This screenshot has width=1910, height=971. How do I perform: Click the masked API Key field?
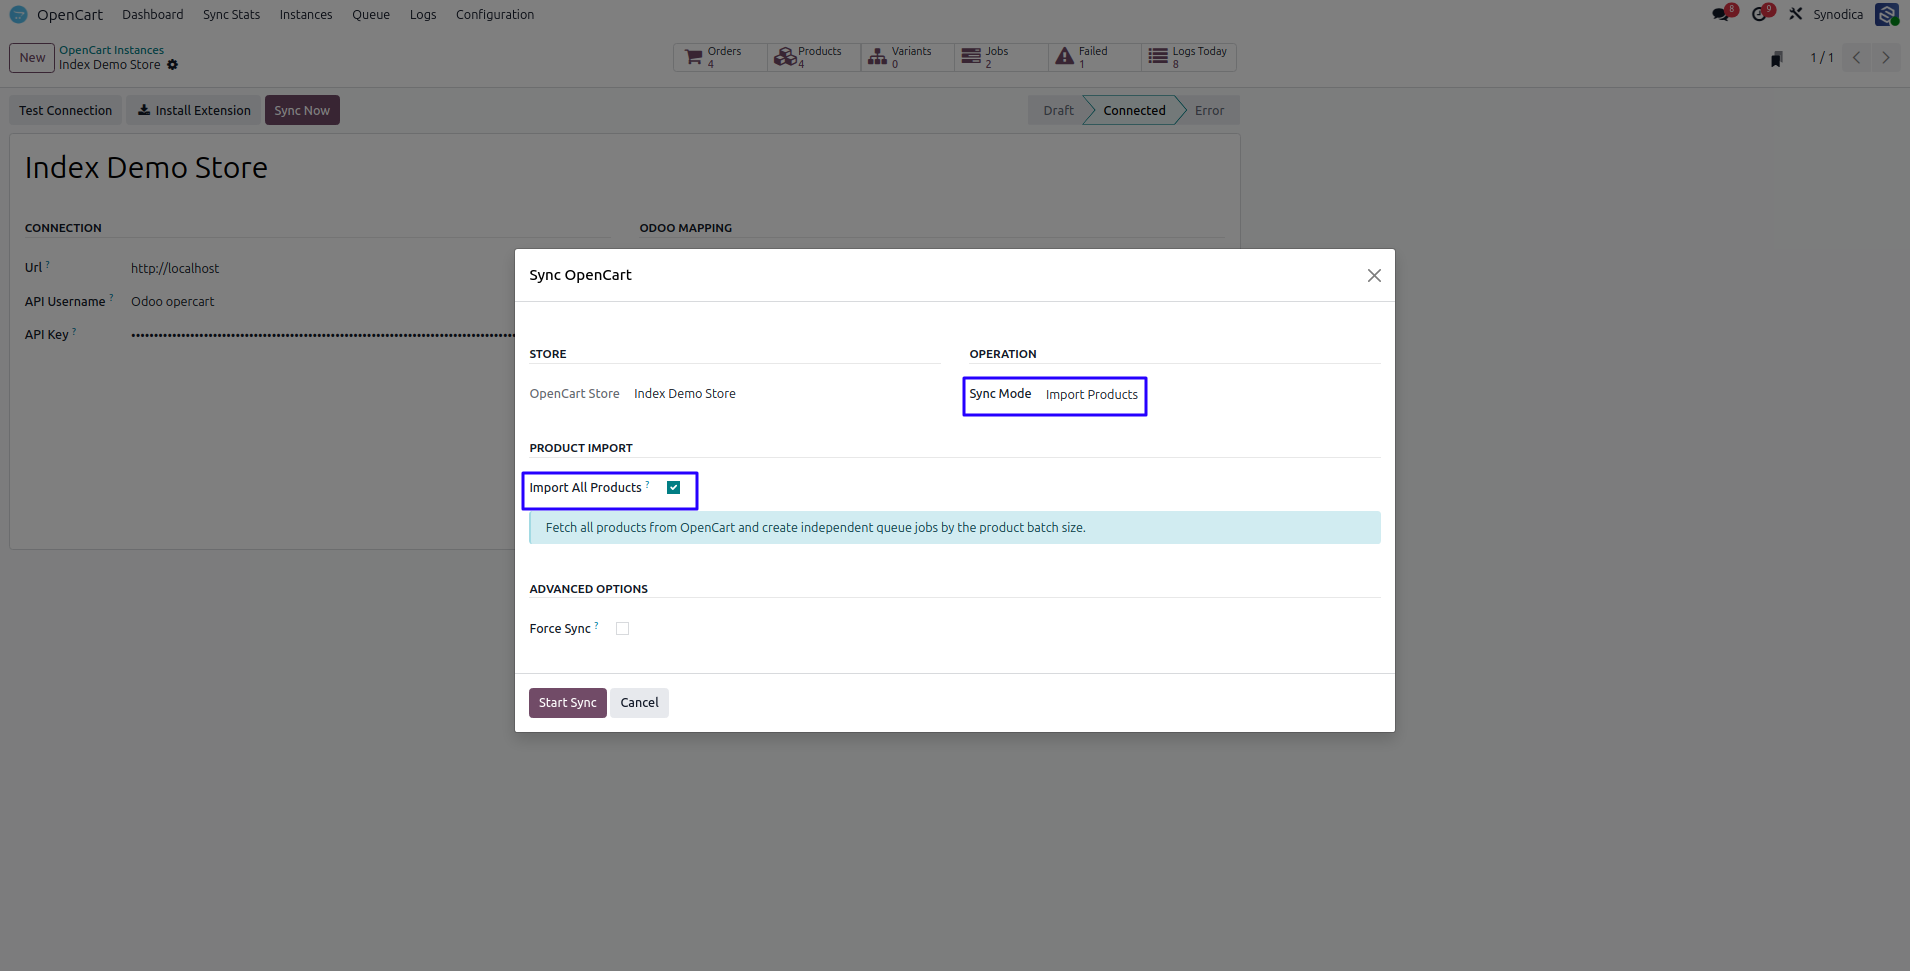[322, 335]
